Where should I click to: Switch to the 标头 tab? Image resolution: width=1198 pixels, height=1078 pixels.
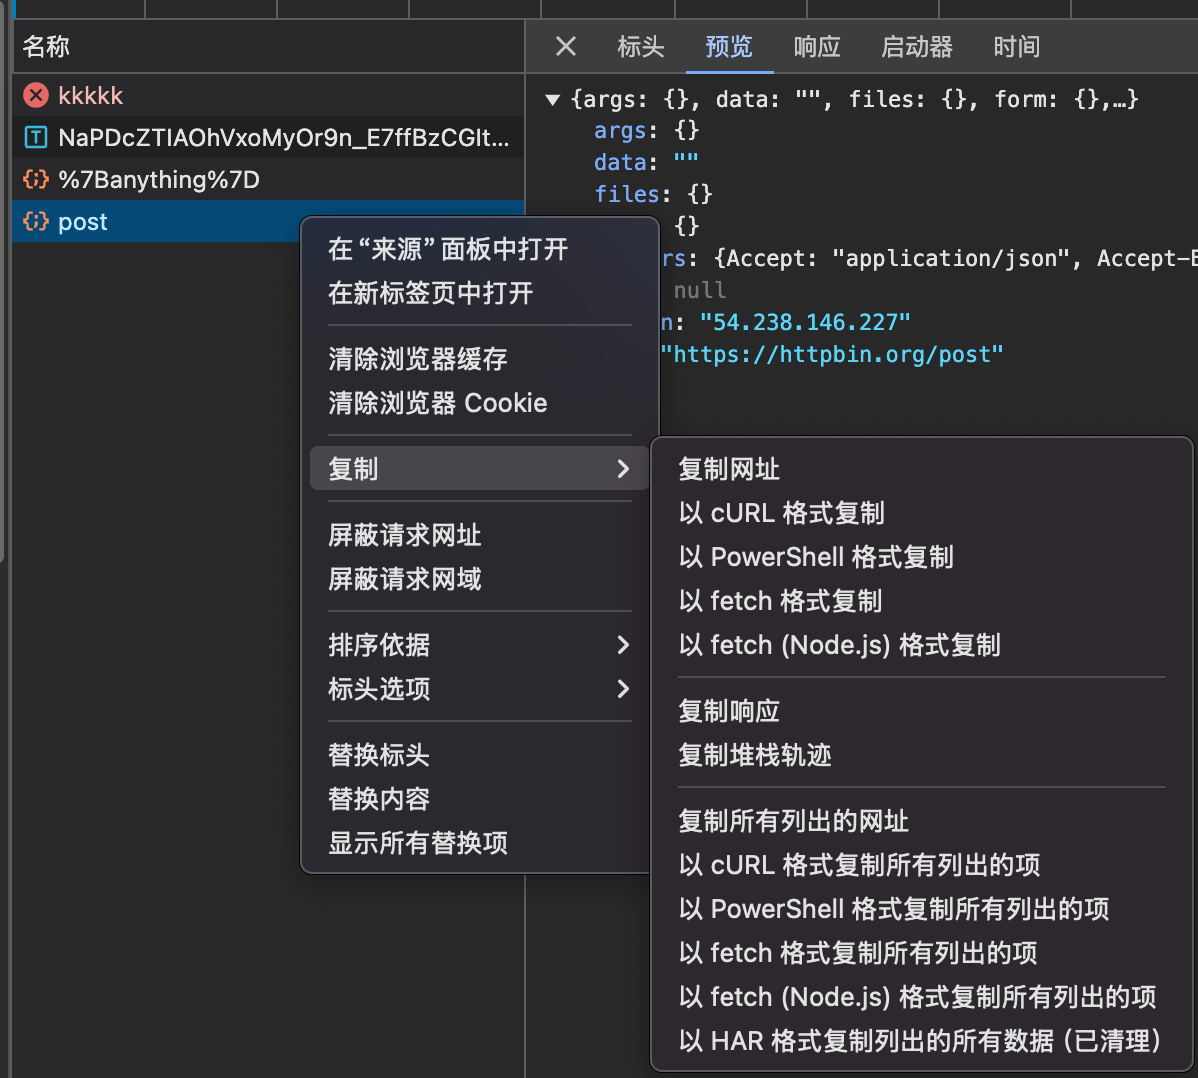click(x=641, y=47)
